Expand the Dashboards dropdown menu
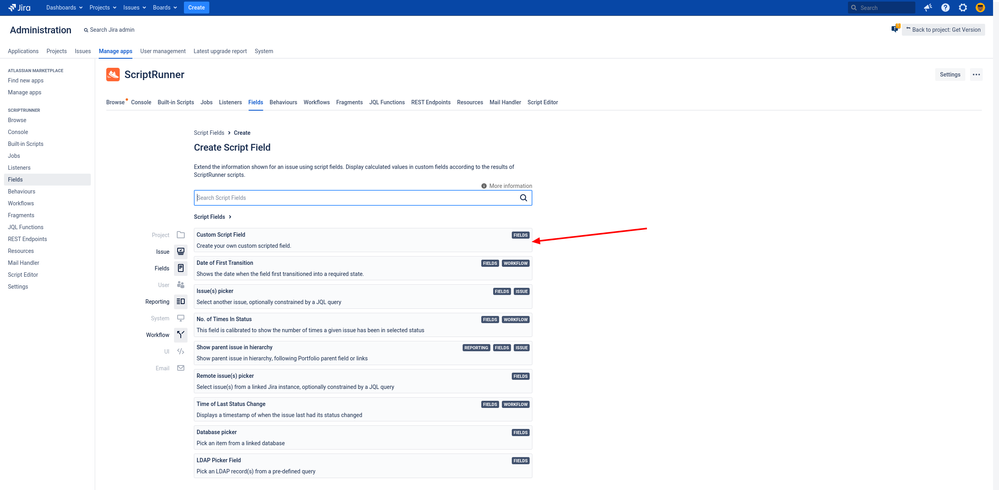 64,8
